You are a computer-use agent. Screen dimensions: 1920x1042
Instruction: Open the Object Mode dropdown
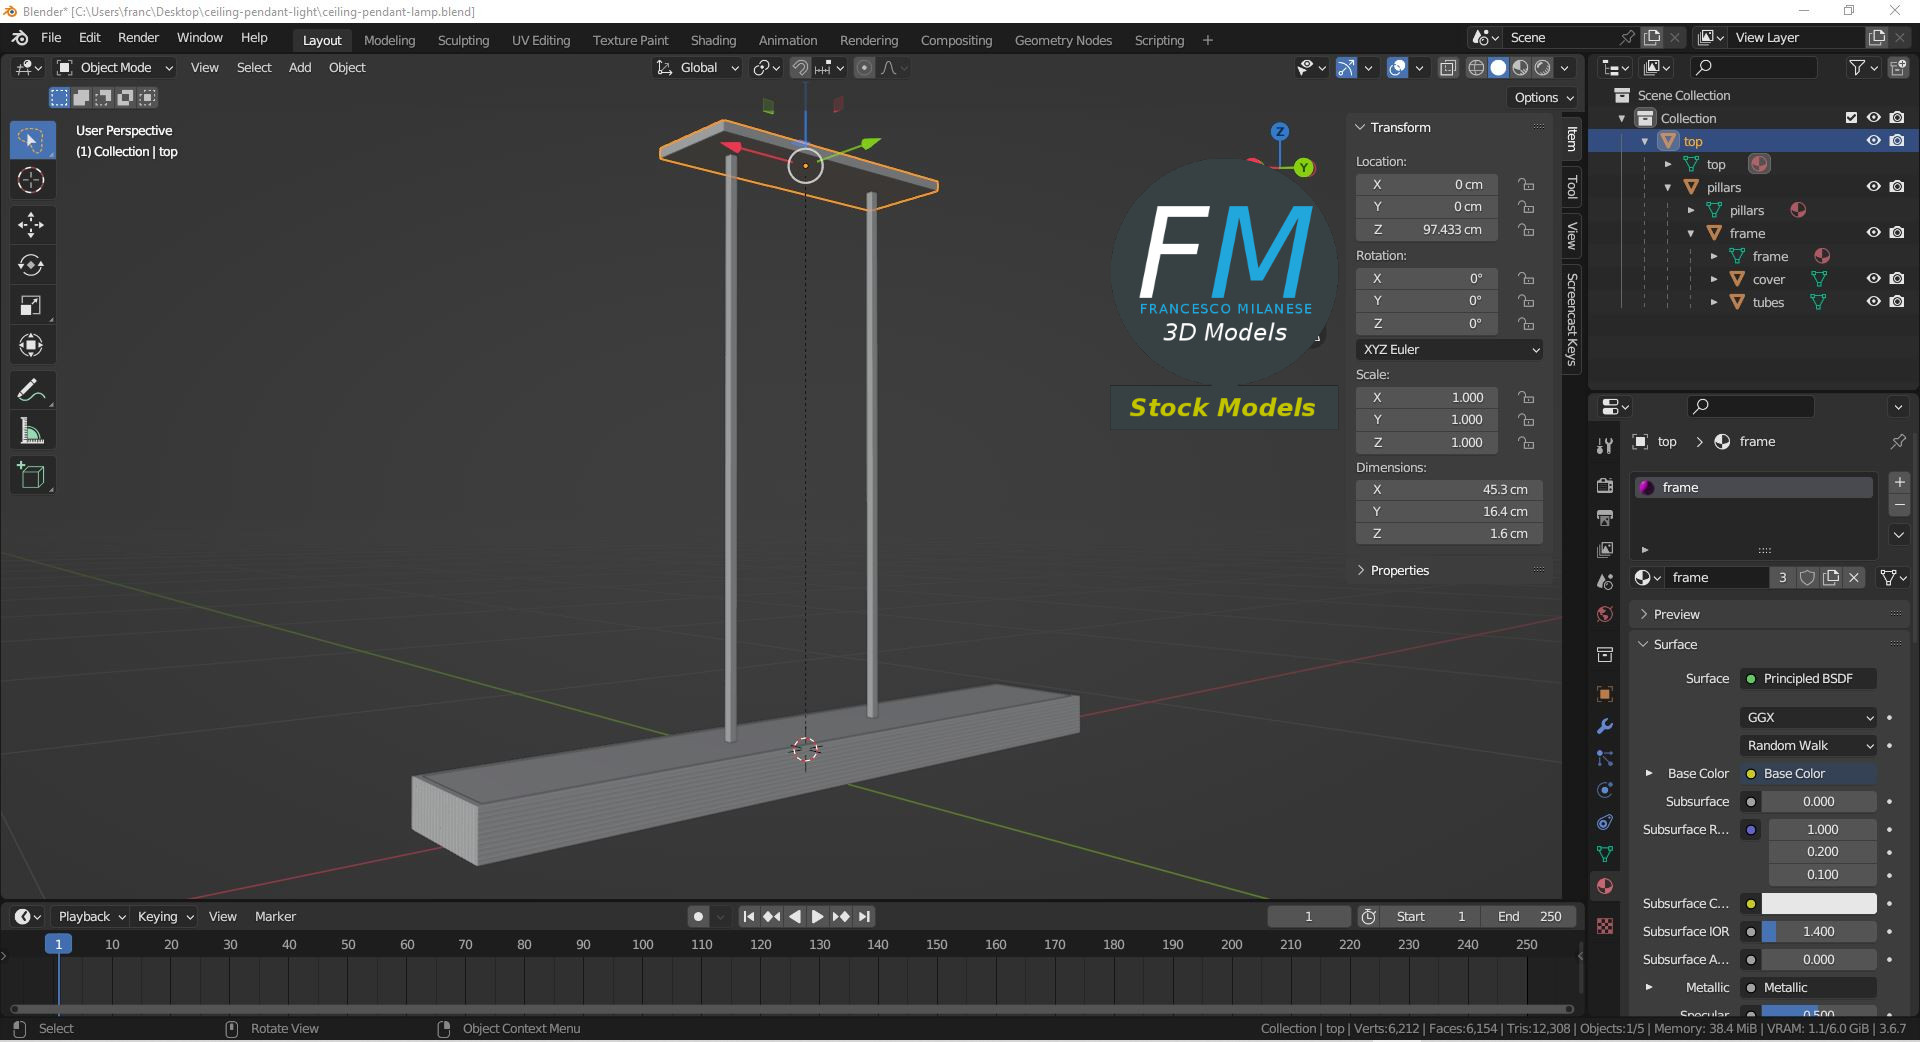(115, 68)
